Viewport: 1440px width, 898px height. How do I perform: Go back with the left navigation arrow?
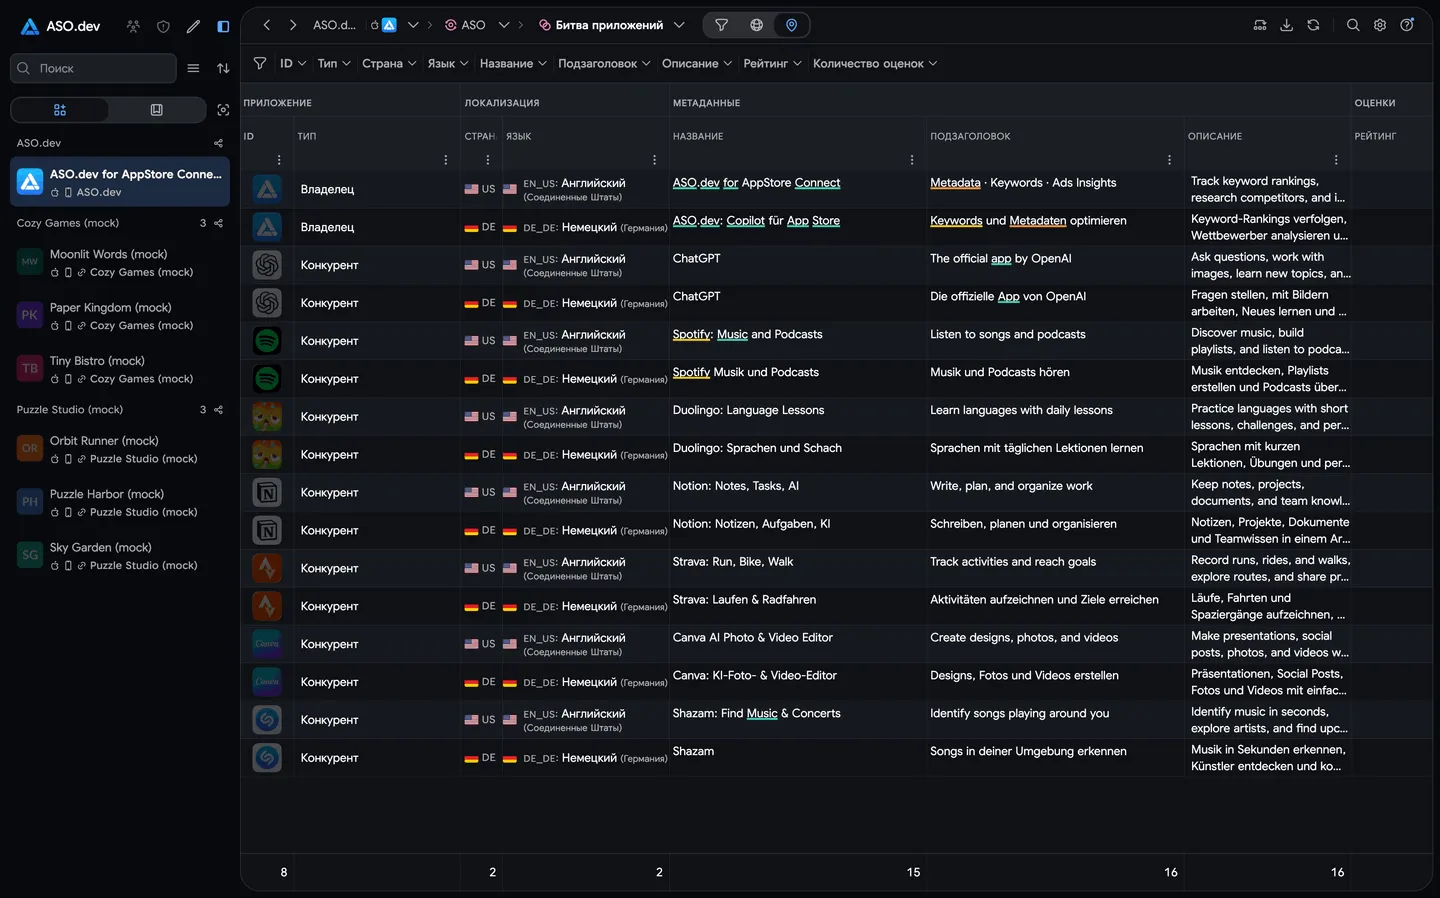coord(267,25)
